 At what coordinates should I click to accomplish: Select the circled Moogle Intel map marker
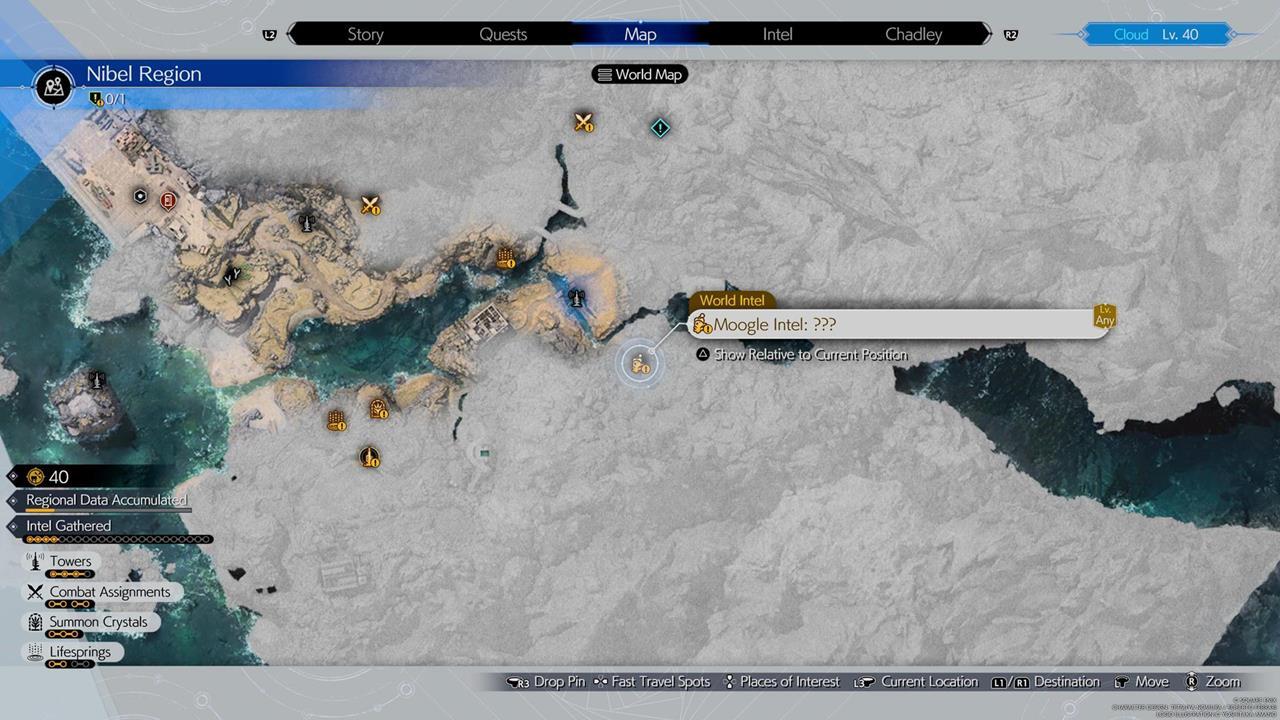[637, 364]
